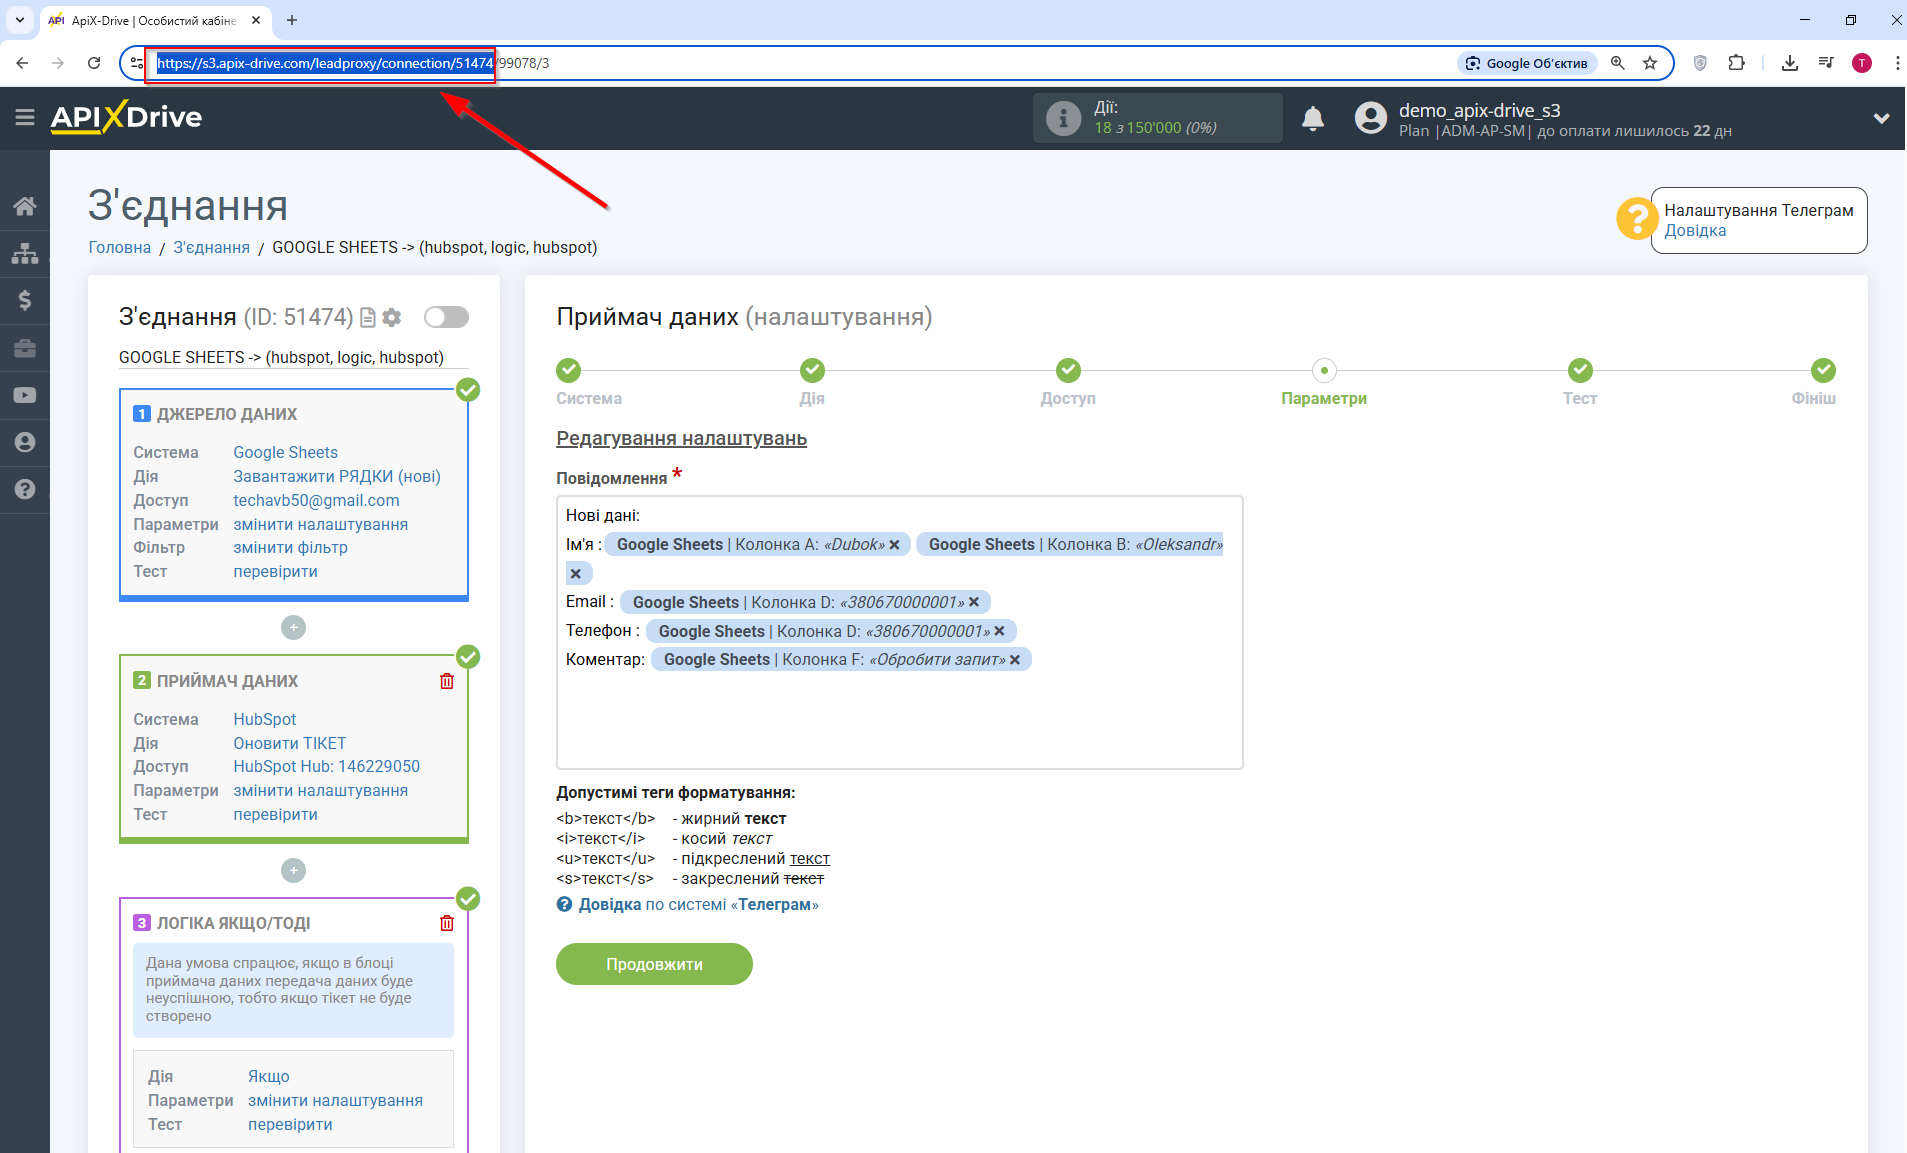The width and height of the screenshot is (1907, 1153).
Task: Open a new browser tab
Action: (x=292, y=20)
